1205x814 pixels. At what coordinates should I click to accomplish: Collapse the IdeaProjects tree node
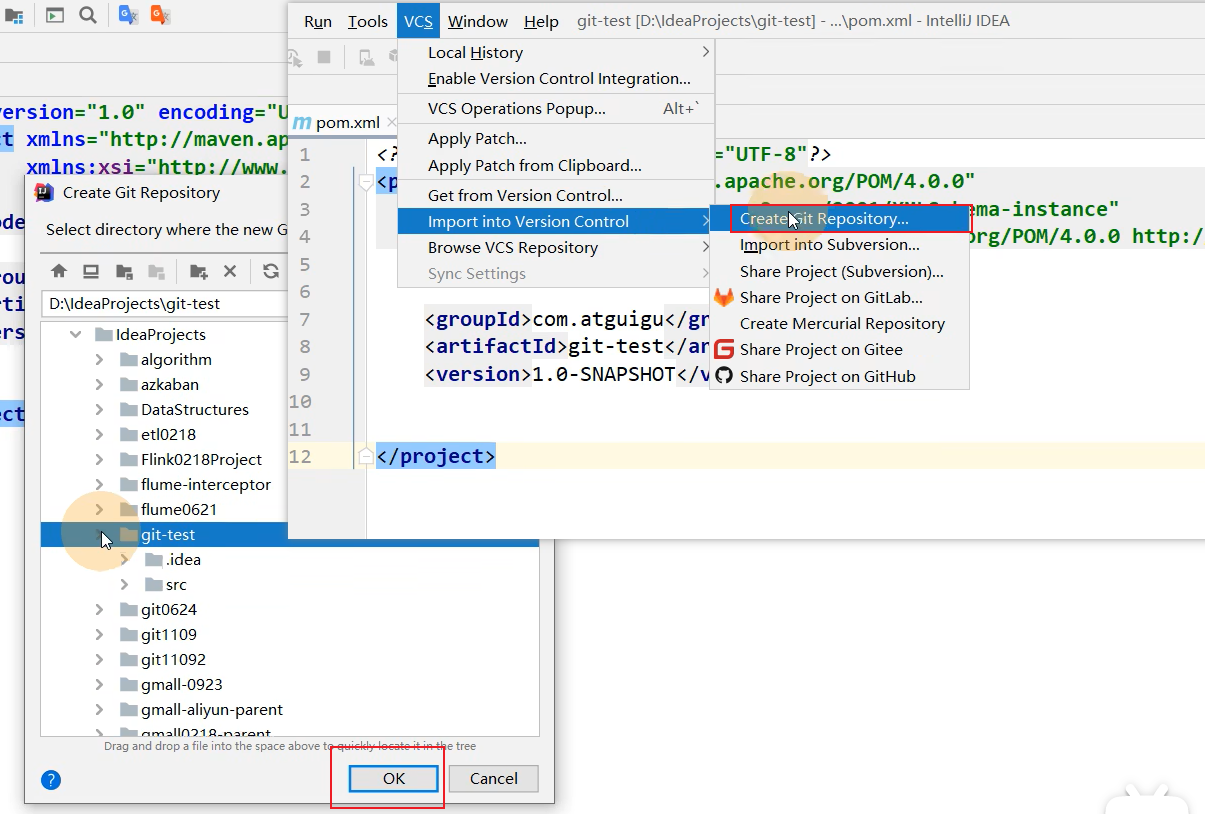tap(75, 335)
